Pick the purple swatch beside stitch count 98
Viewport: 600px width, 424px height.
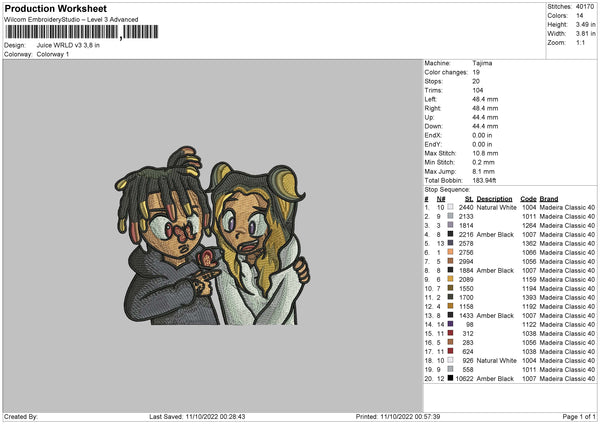pyautogui.click(x=450, y=324)
